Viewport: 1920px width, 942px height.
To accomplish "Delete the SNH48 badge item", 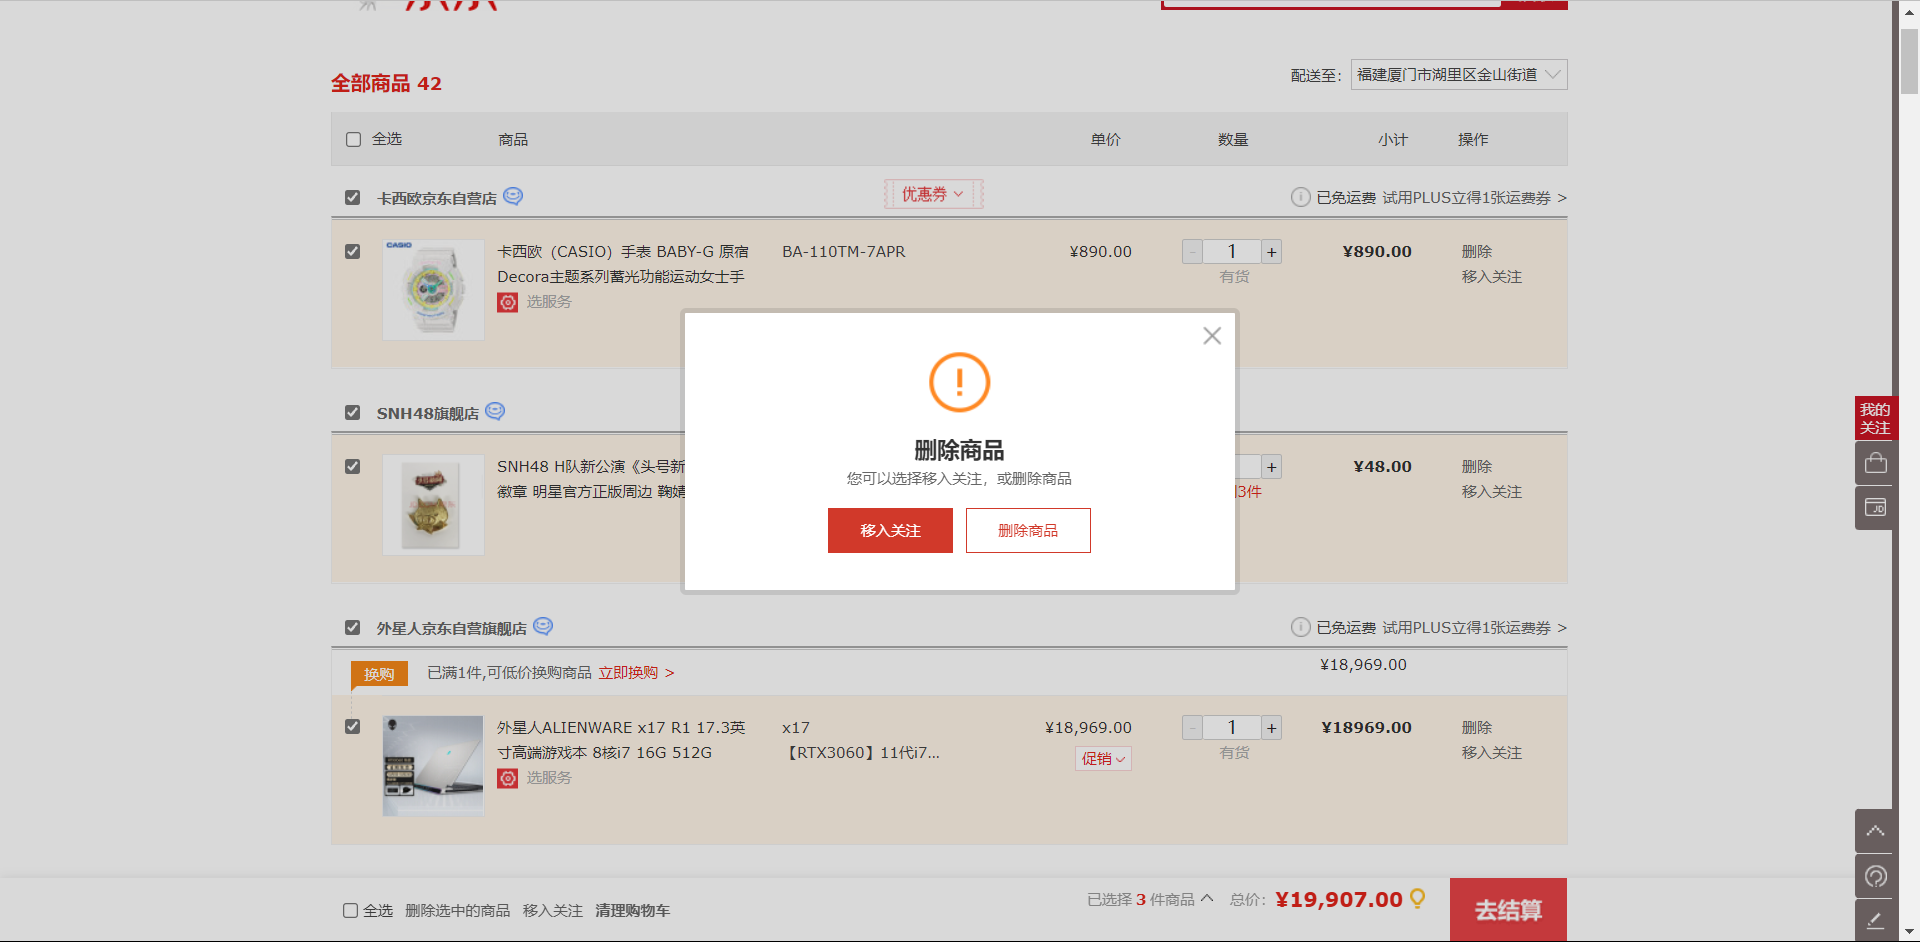I will click(x=1477, y=467).
